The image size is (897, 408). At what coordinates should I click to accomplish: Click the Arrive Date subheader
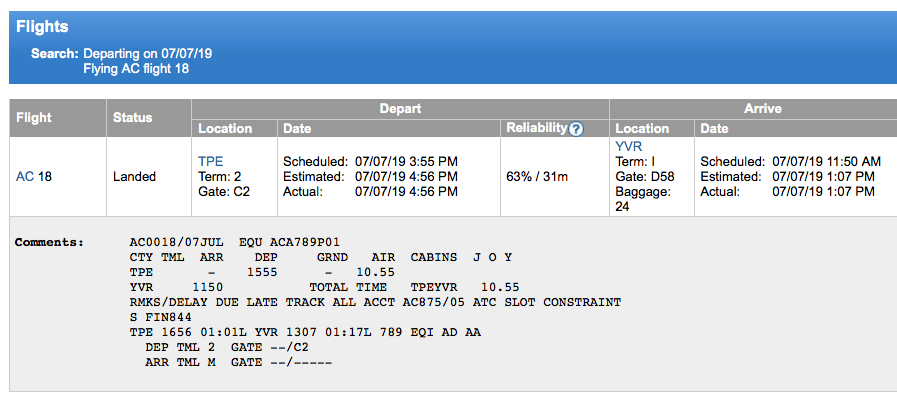coord(714,129)
